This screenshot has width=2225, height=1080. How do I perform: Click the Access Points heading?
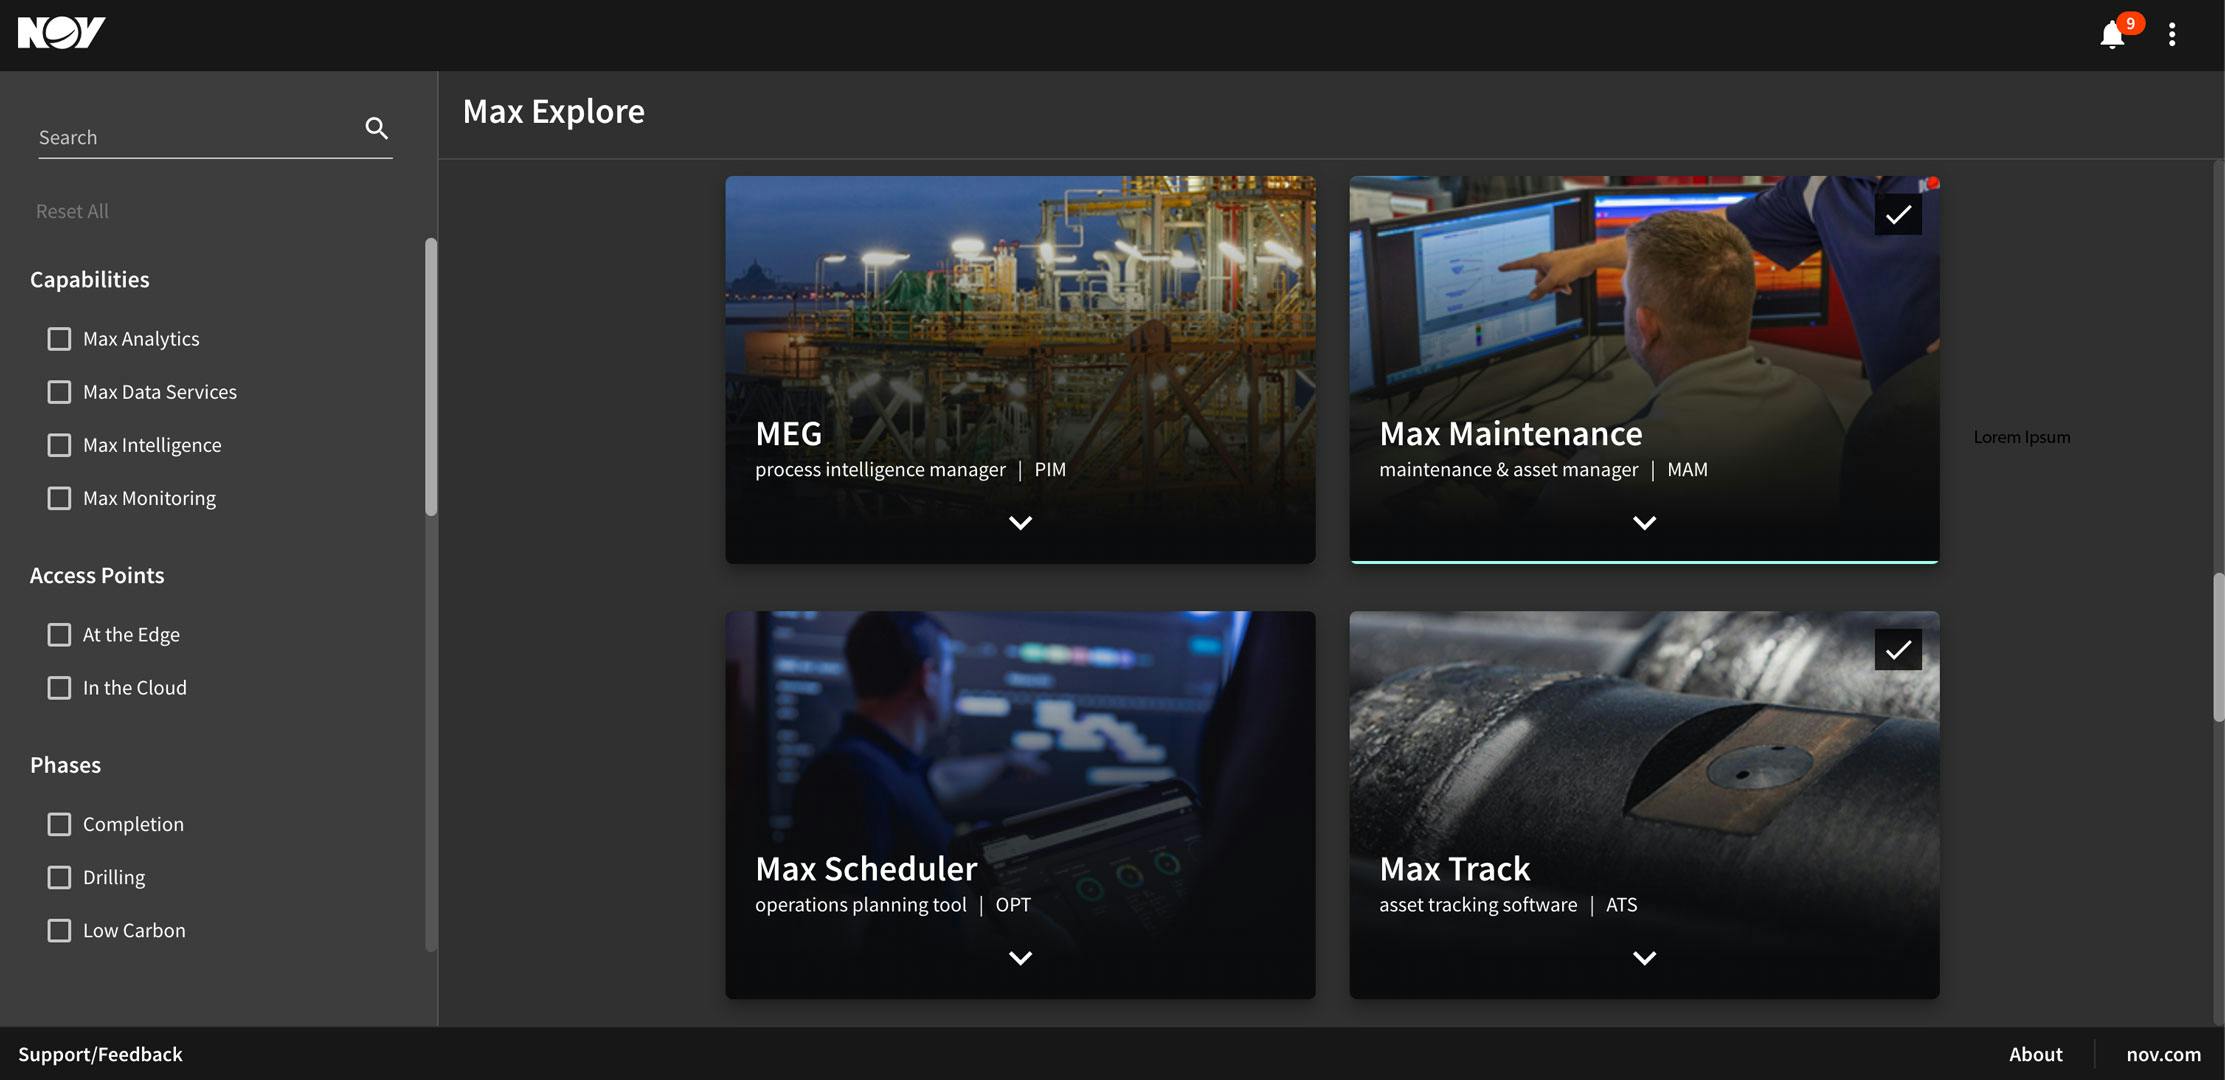point(97,575)
